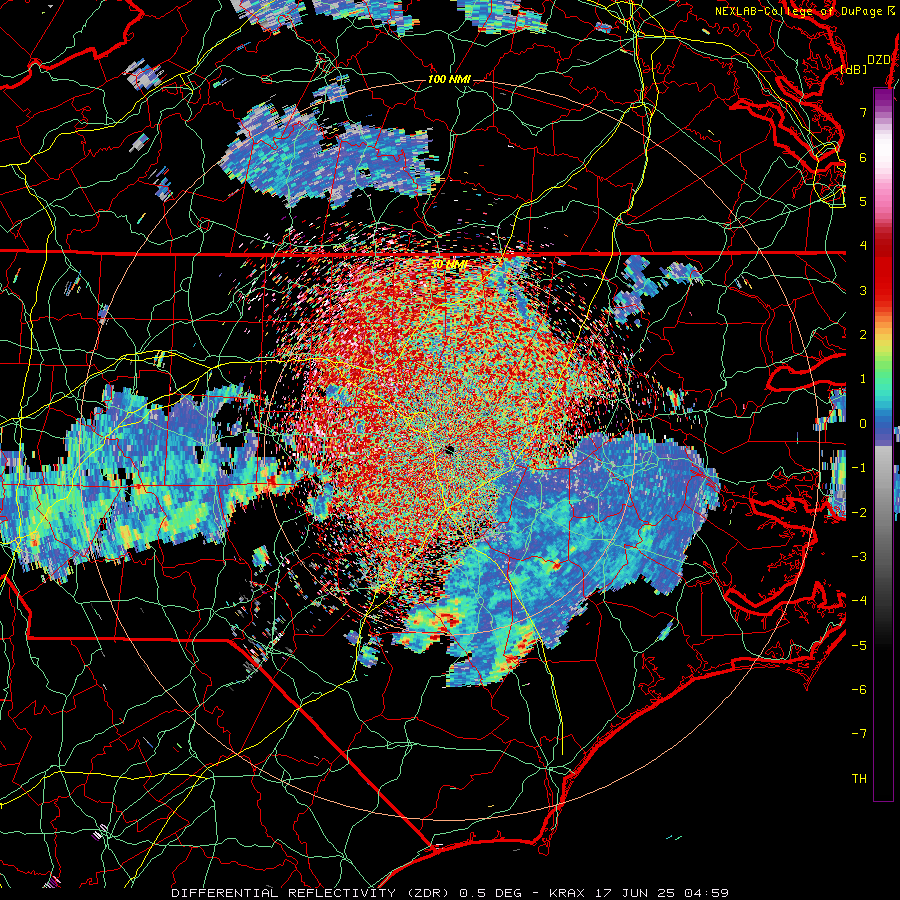Click the 2 value on the color scale
The height and width of the screenshot is (900, 900).
coord(863,335)
